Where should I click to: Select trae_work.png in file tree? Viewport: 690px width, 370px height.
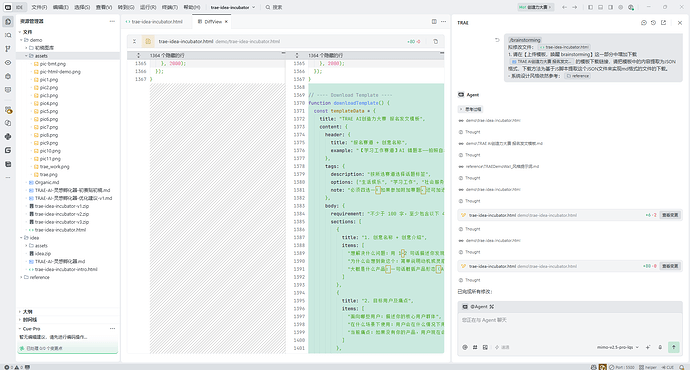54,167
